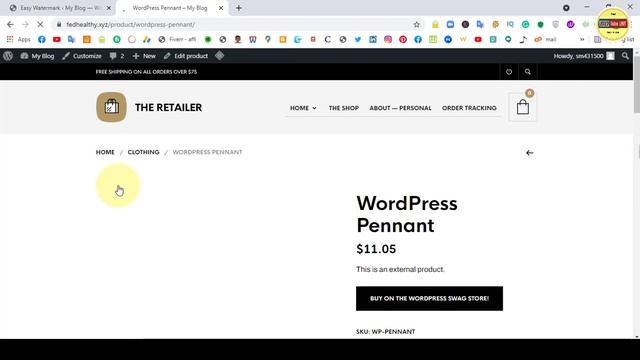The width and height of the screenshot is (640, 360).
Task: Open ABOUT — PERSONAL page
Action: click(x=400, y=108)
